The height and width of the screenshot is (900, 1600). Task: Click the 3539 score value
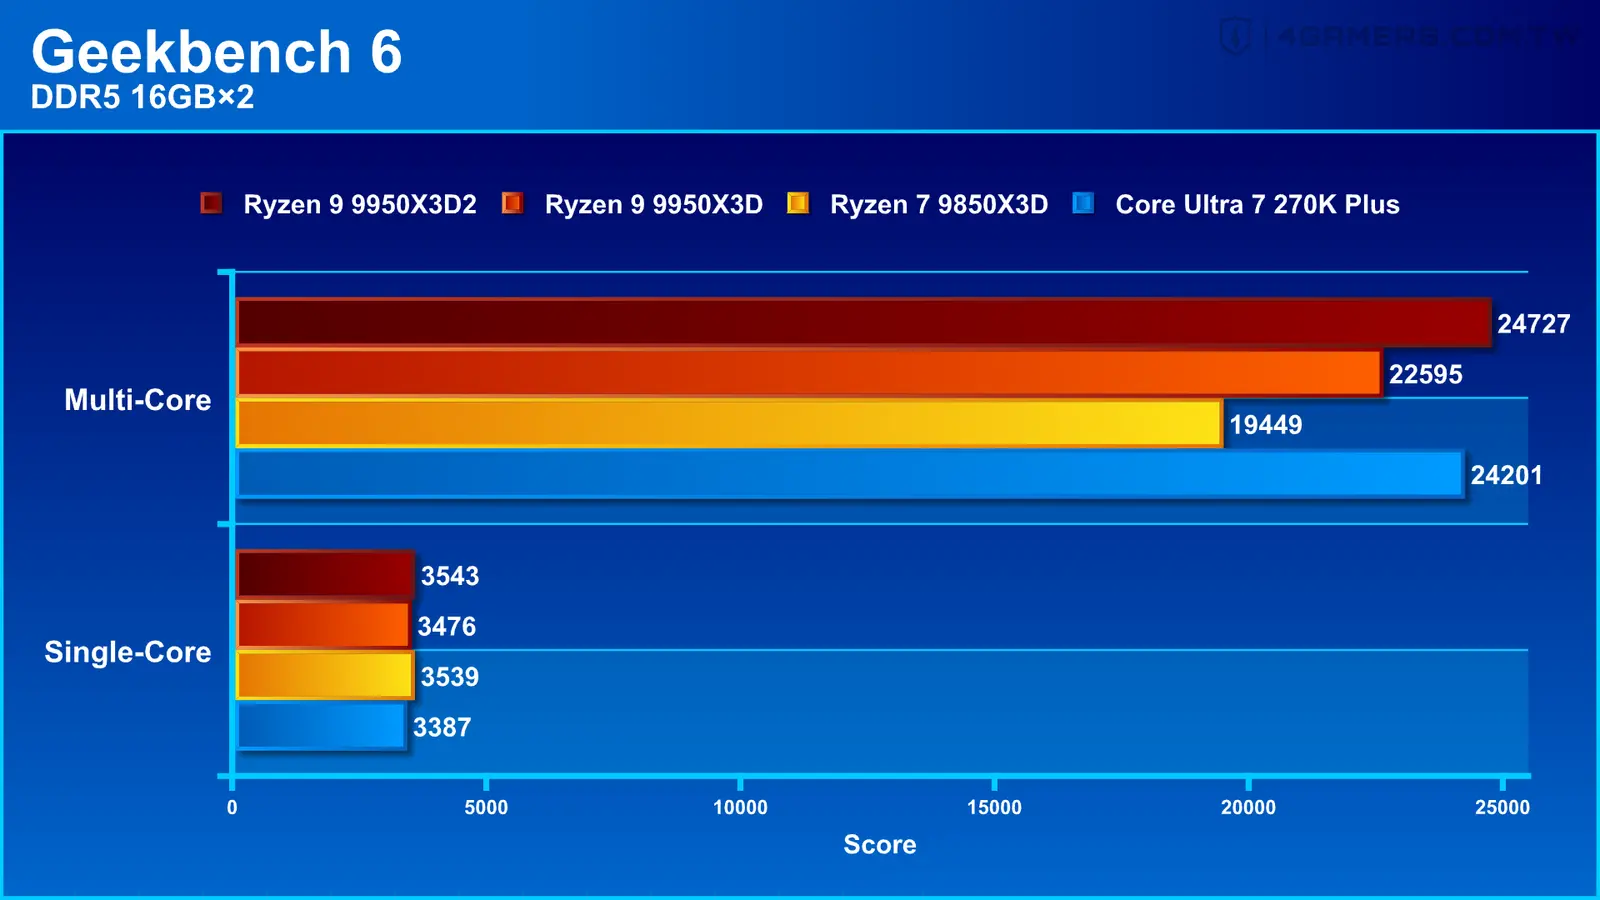[x=450, y=677]
